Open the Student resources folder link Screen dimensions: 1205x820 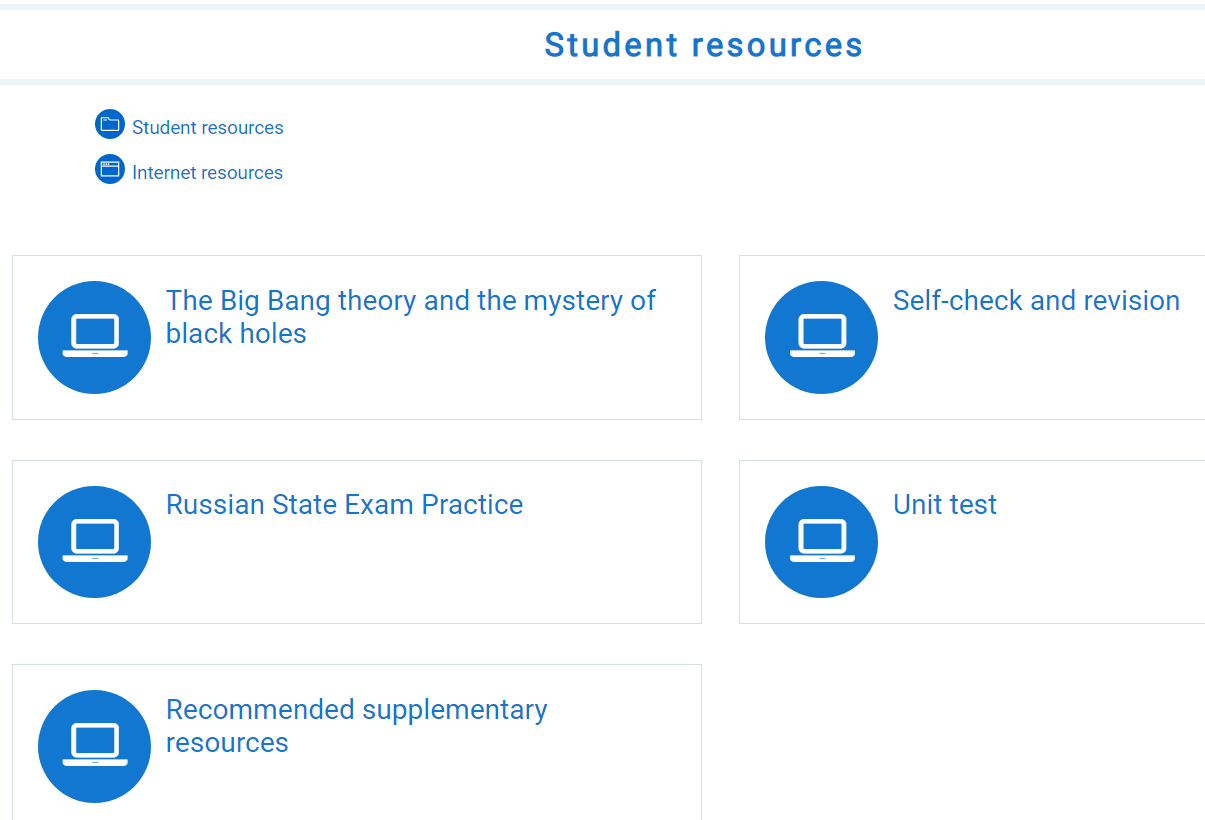pos(207,127)
